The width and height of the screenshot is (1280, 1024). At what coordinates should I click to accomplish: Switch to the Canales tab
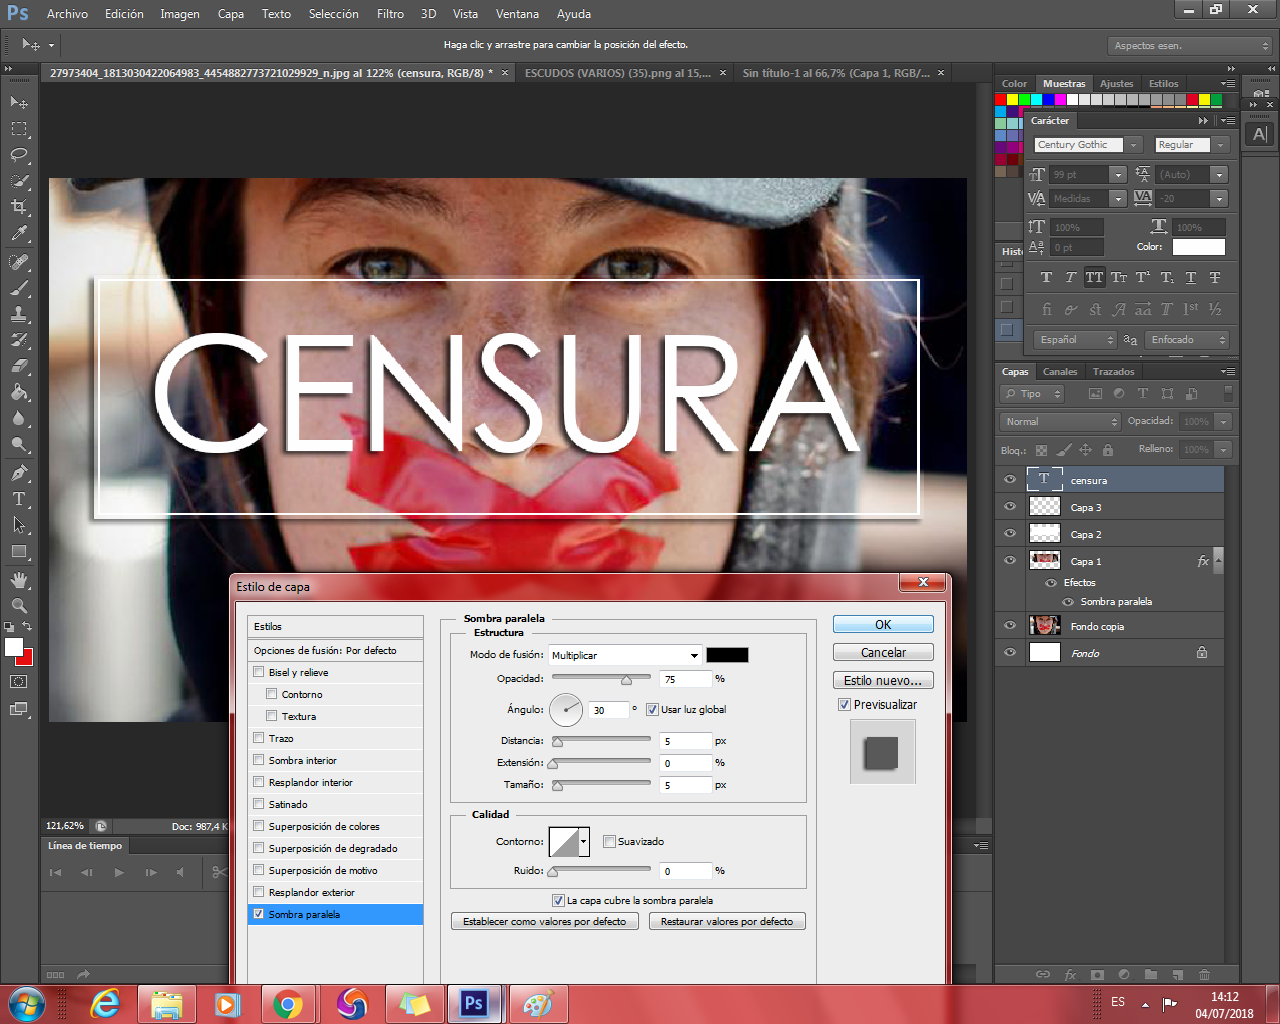coord(1060,372)
